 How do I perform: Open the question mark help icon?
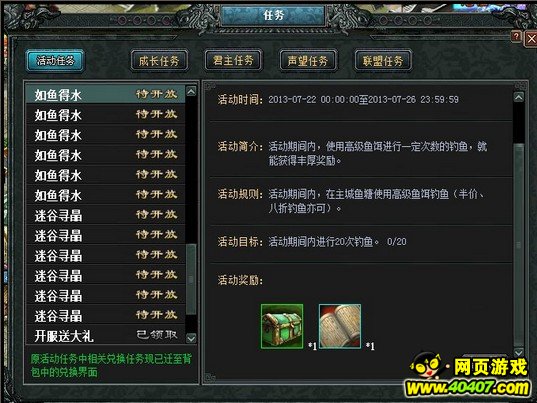516,36
